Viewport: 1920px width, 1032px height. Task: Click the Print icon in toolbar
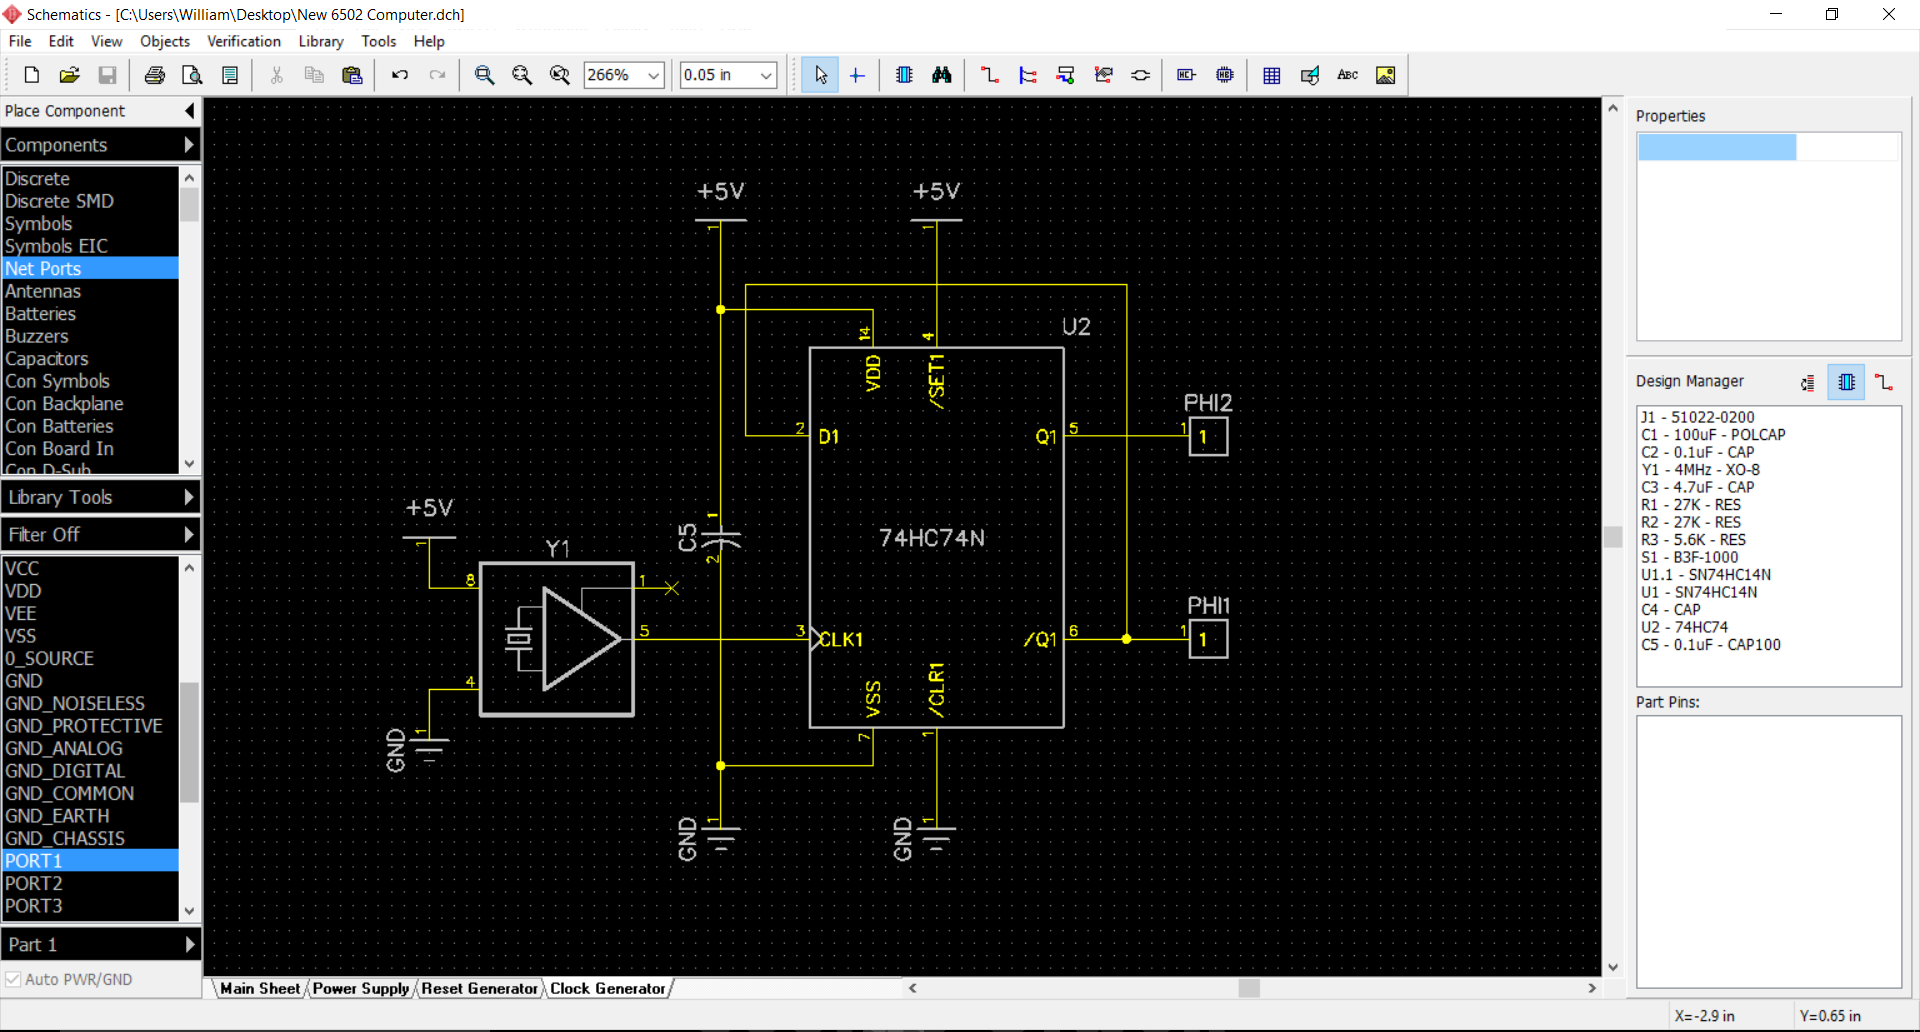tap(155, 75)
